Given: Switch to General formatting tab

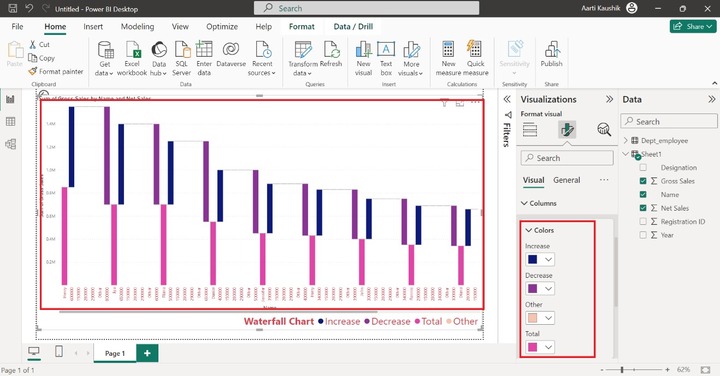Looking at the screenshot, I should coord(567,180).
